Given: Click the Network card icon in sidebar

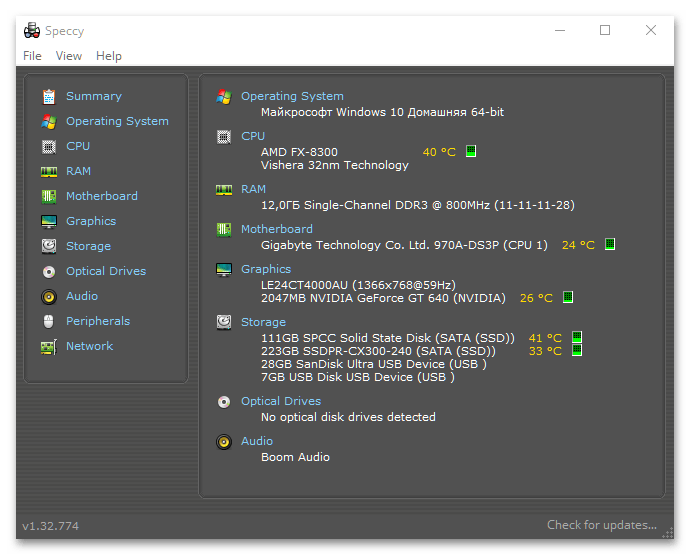Looking at the screenshot, I should [x=49, y=347].
